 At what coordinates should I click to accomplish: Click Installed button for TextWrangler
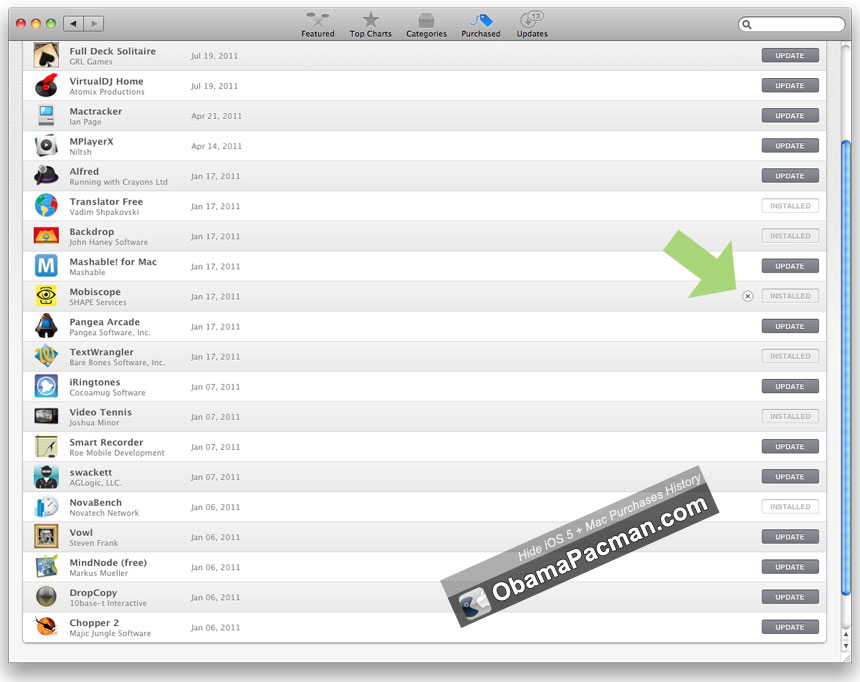tap(790, 357)
